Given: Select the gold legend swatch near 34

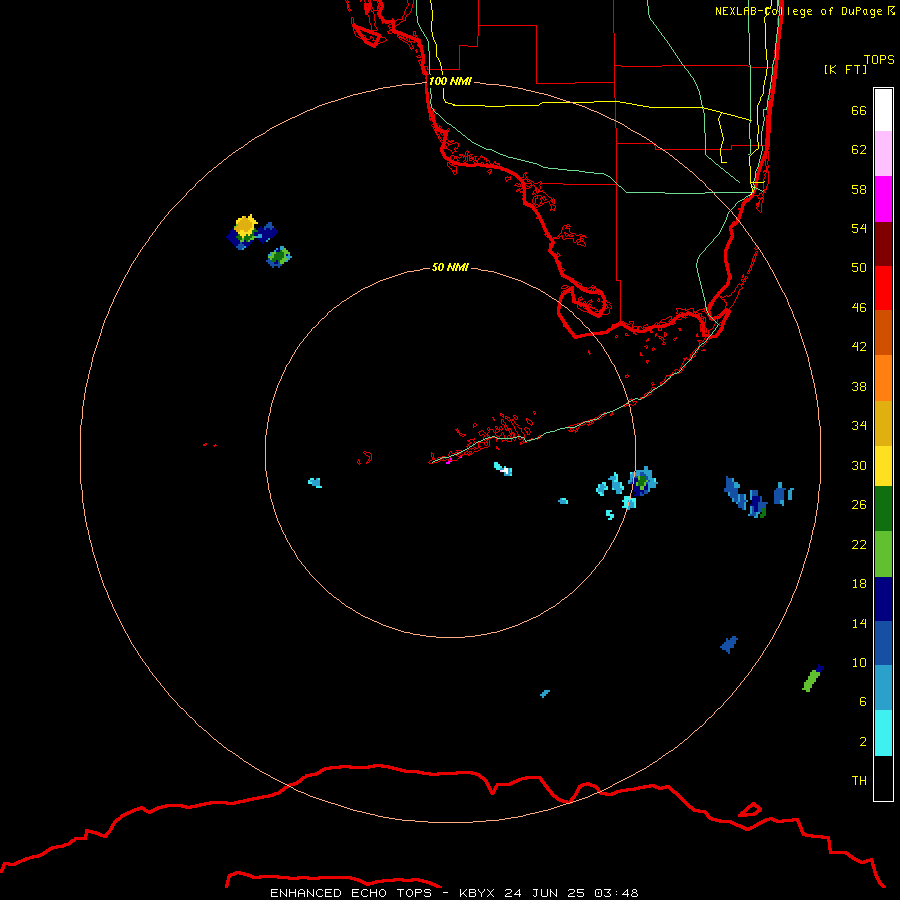Looking at the screenshot, I should coord(883,423).
